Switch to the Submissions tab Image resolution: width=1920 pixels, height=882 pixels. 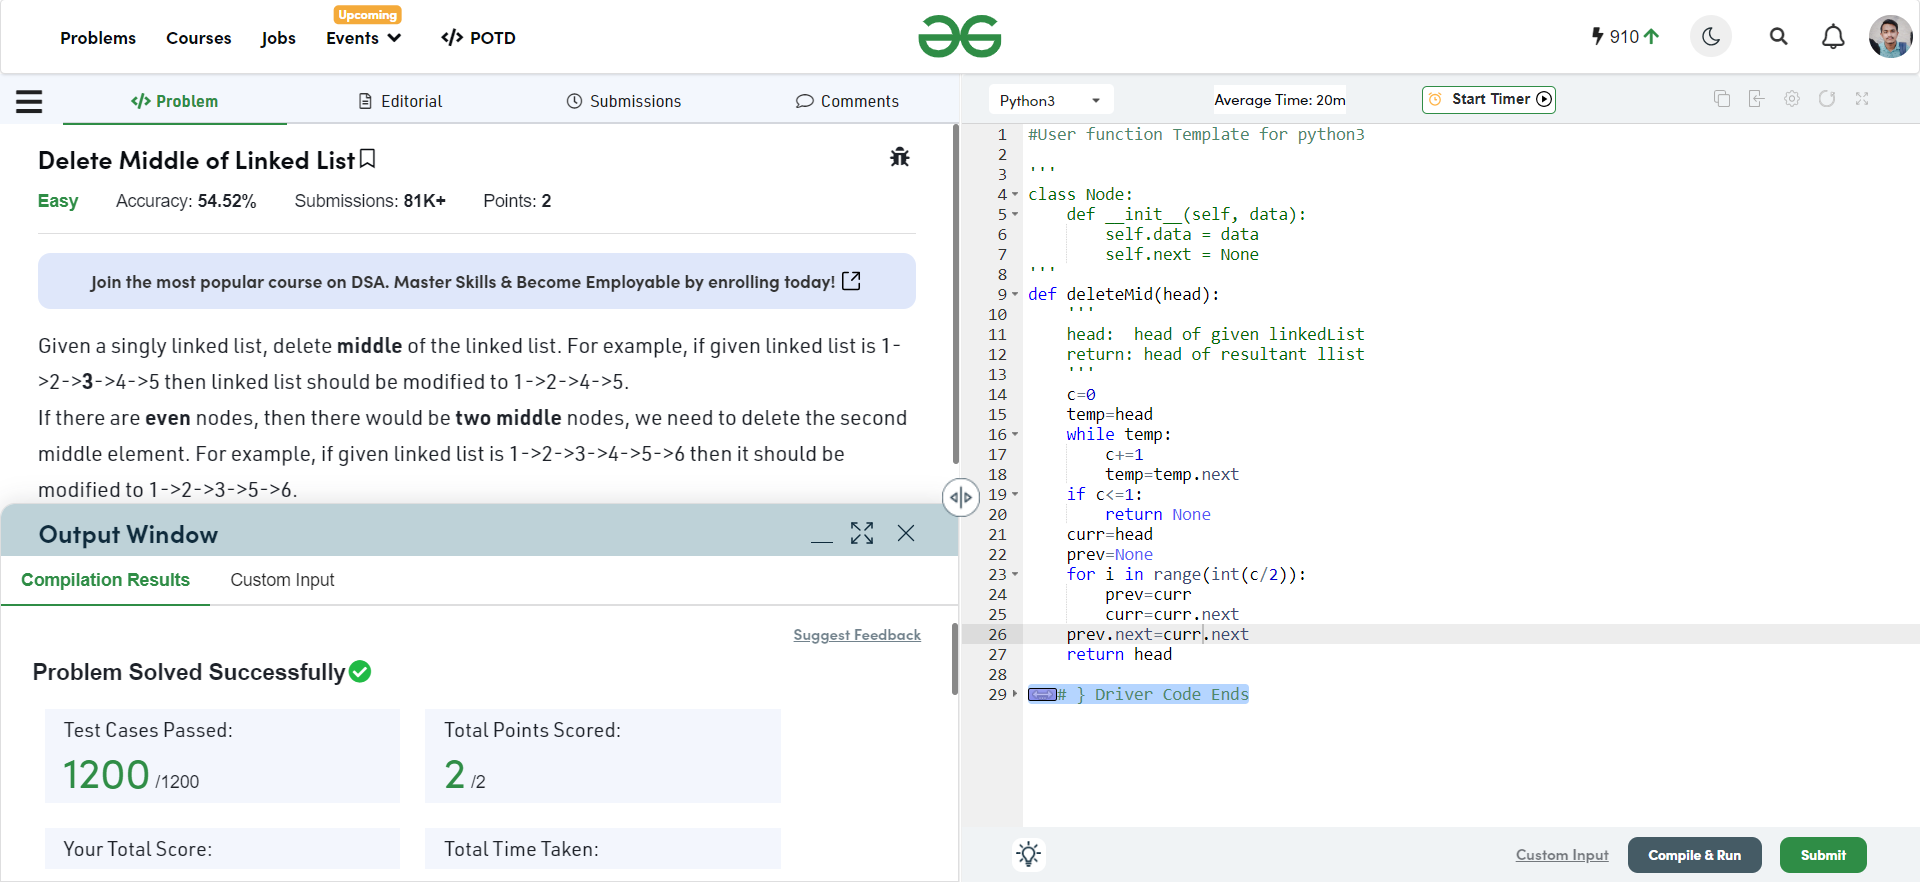coord(624,101)
